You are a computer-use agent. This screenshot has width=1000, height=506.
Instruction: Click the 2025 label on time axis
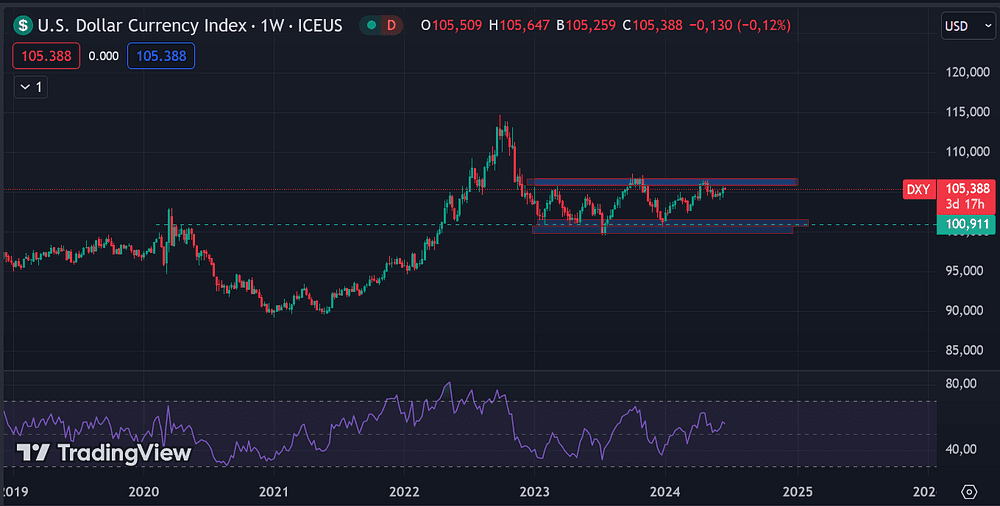pos(797,492)
